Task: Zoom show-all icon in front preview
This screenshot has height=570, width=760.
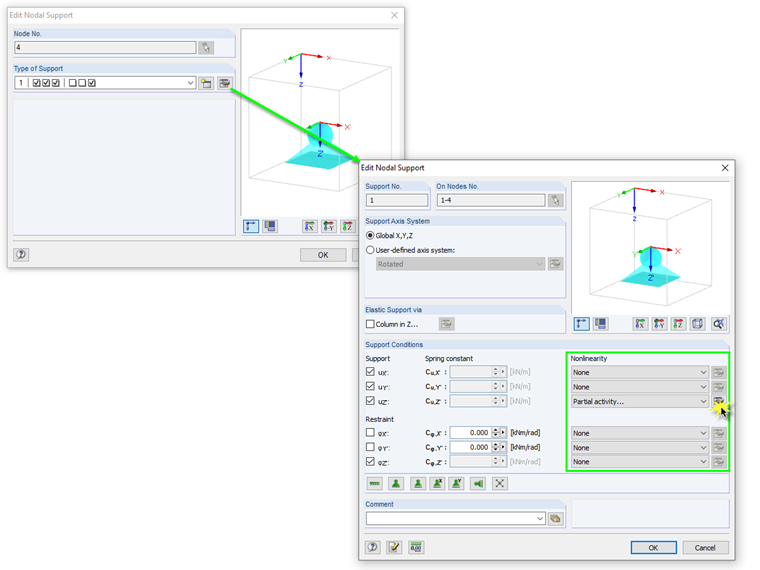Action: pos(718,324)
